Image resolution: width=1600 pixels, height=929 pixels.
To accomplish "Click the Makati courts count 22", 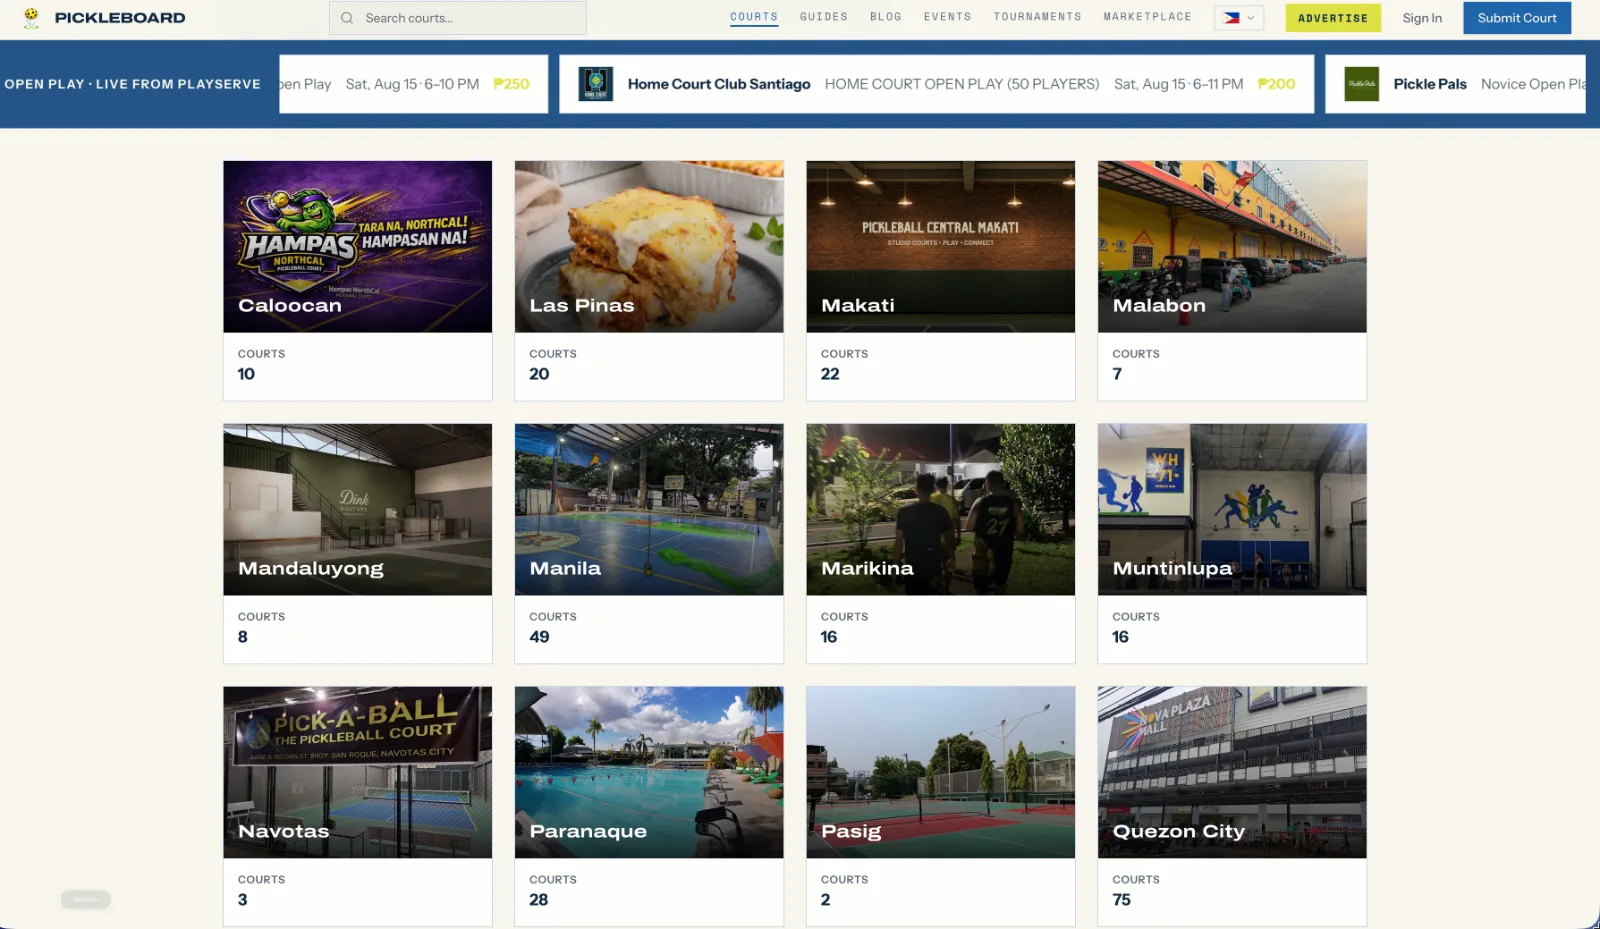I will tap(830, 374).
